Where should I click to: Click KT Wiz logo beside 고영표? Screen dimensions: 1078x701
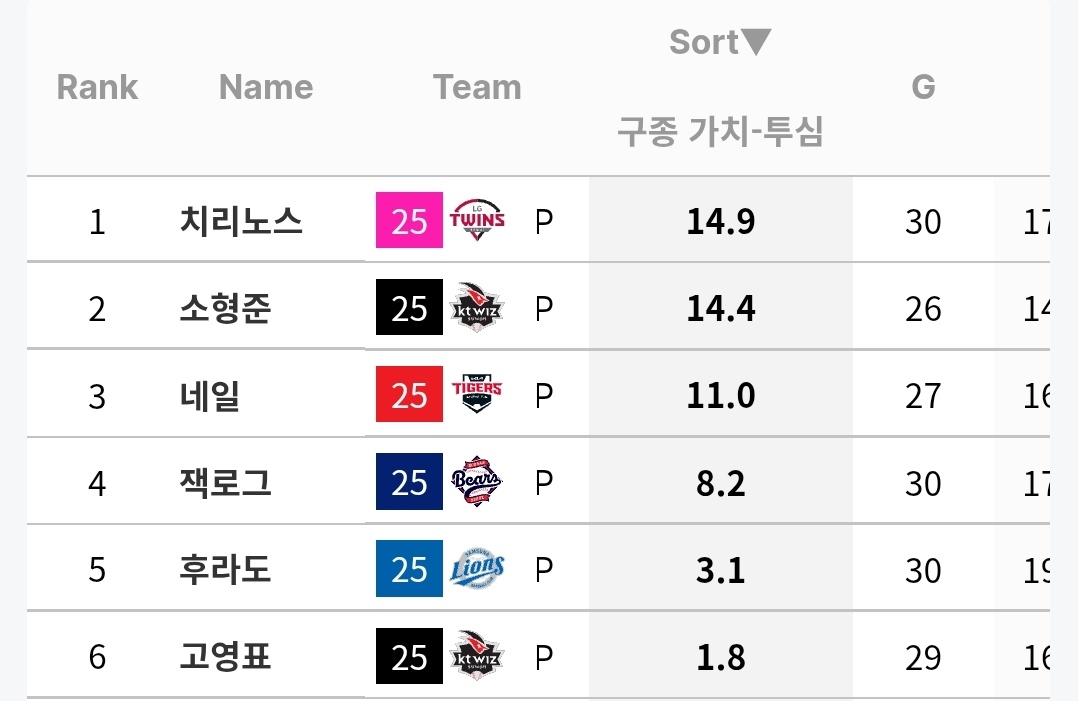[478, 657]
